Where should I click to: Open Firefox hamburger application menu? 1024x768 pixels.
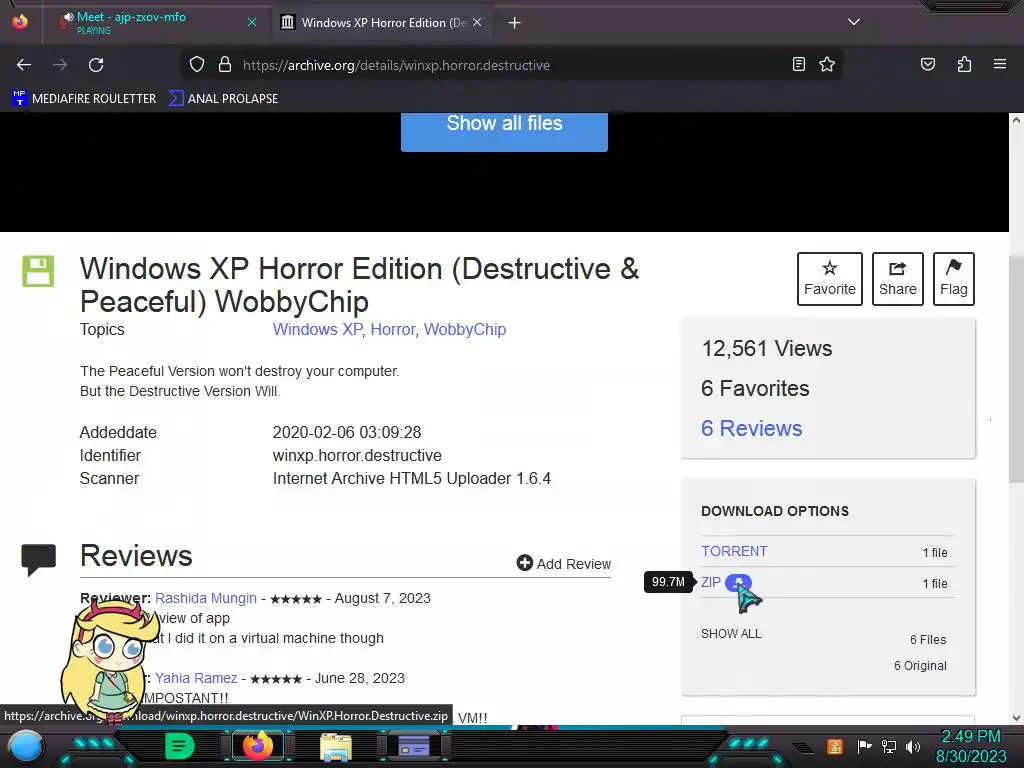tap(999, 64)
